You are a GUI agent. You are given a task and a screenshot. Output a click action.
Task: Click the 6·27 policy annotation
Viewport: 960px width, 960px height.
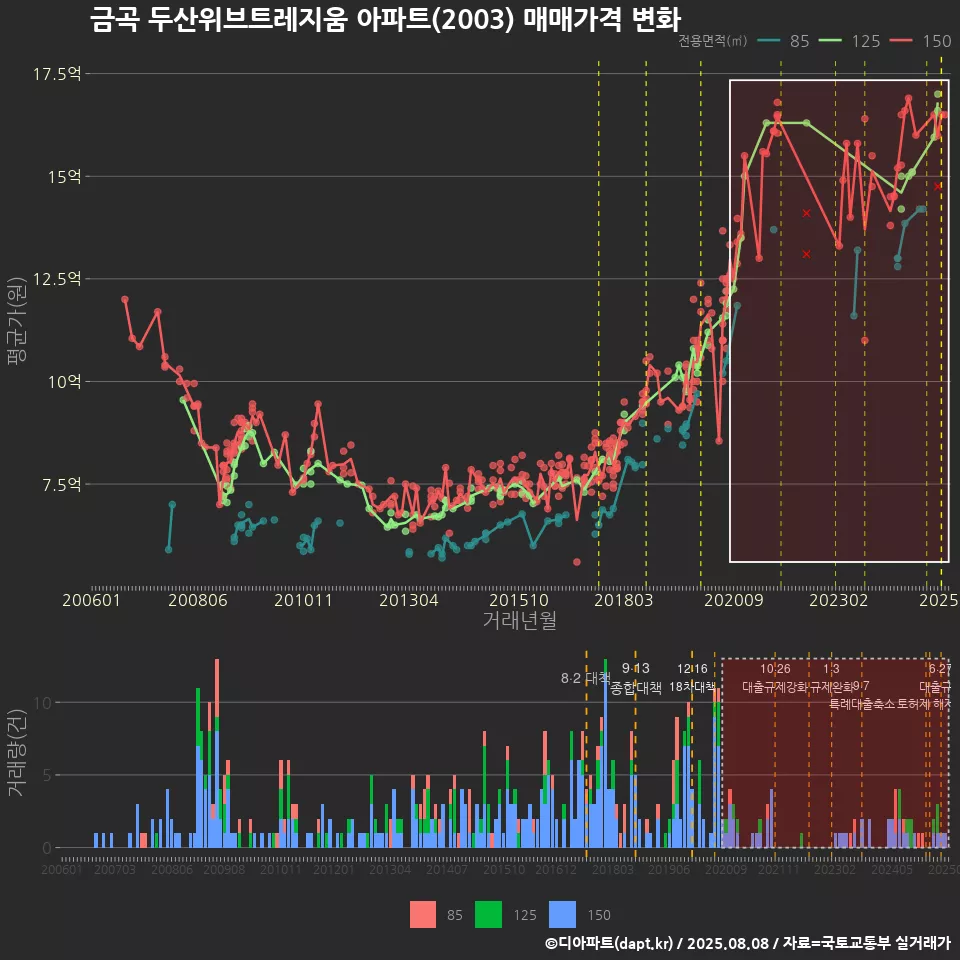(x=940, y=669)
